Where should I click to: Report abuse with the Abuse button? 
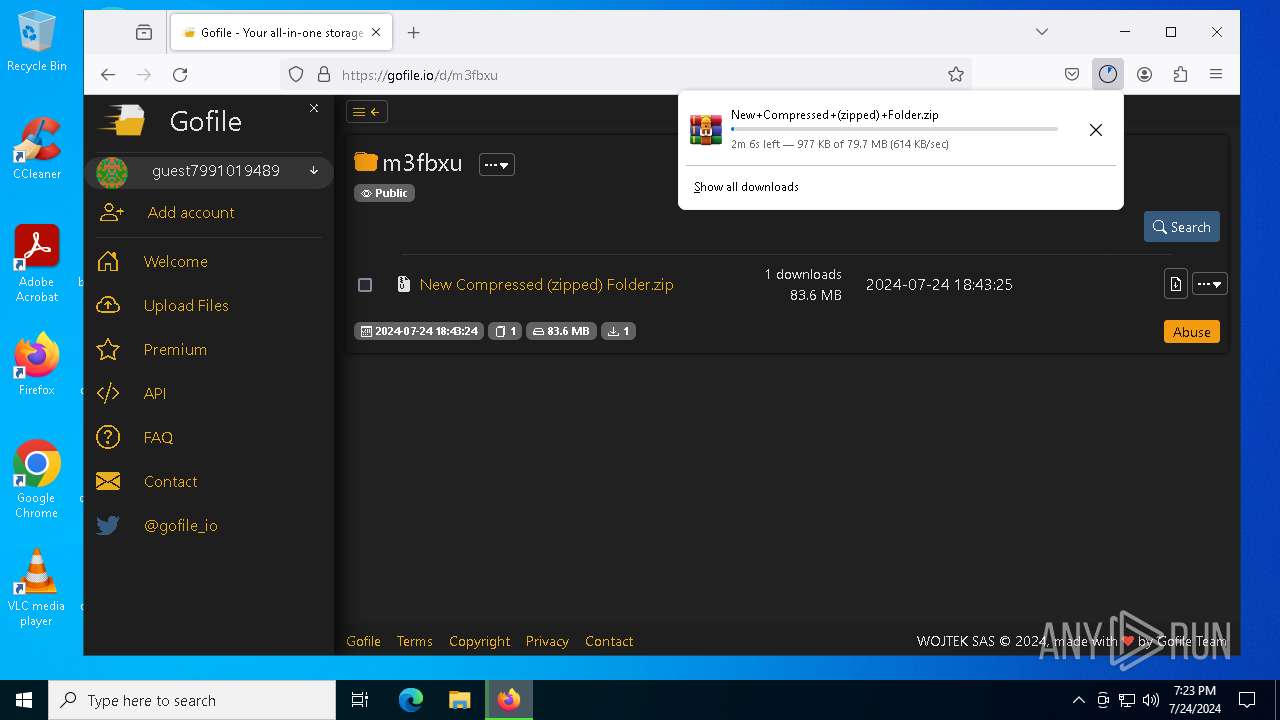coord(1191,332)
